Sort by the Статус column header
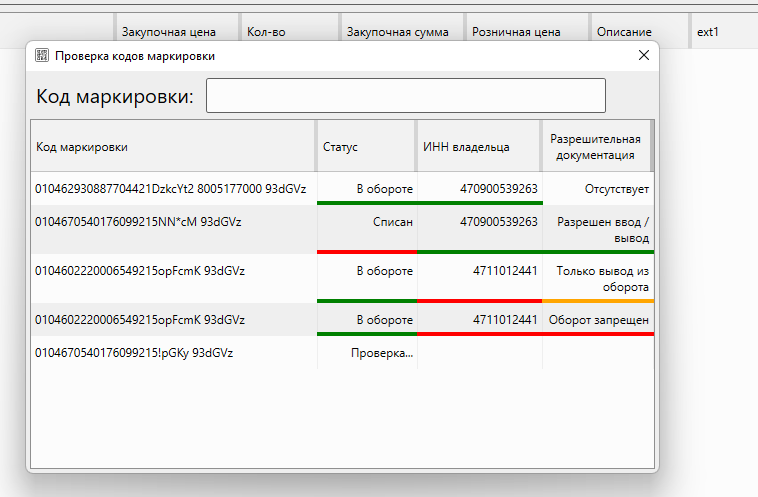 [366, 147]
